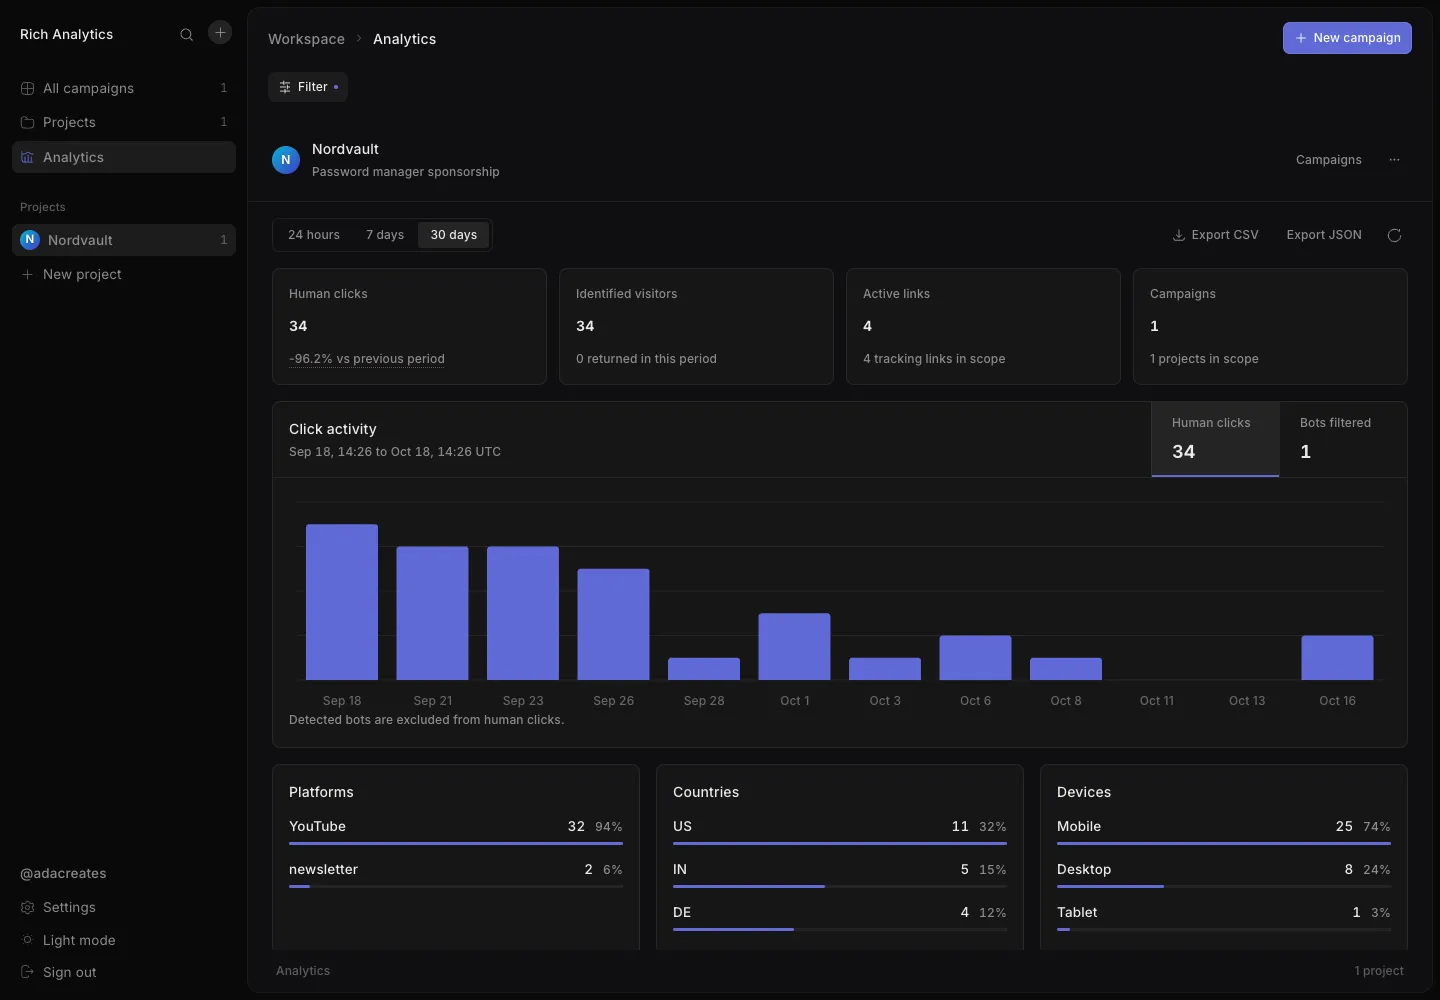Click the refresh icon
Image resolution: width=1440 pixels, height=1000 pixels.
[1394, 235]
